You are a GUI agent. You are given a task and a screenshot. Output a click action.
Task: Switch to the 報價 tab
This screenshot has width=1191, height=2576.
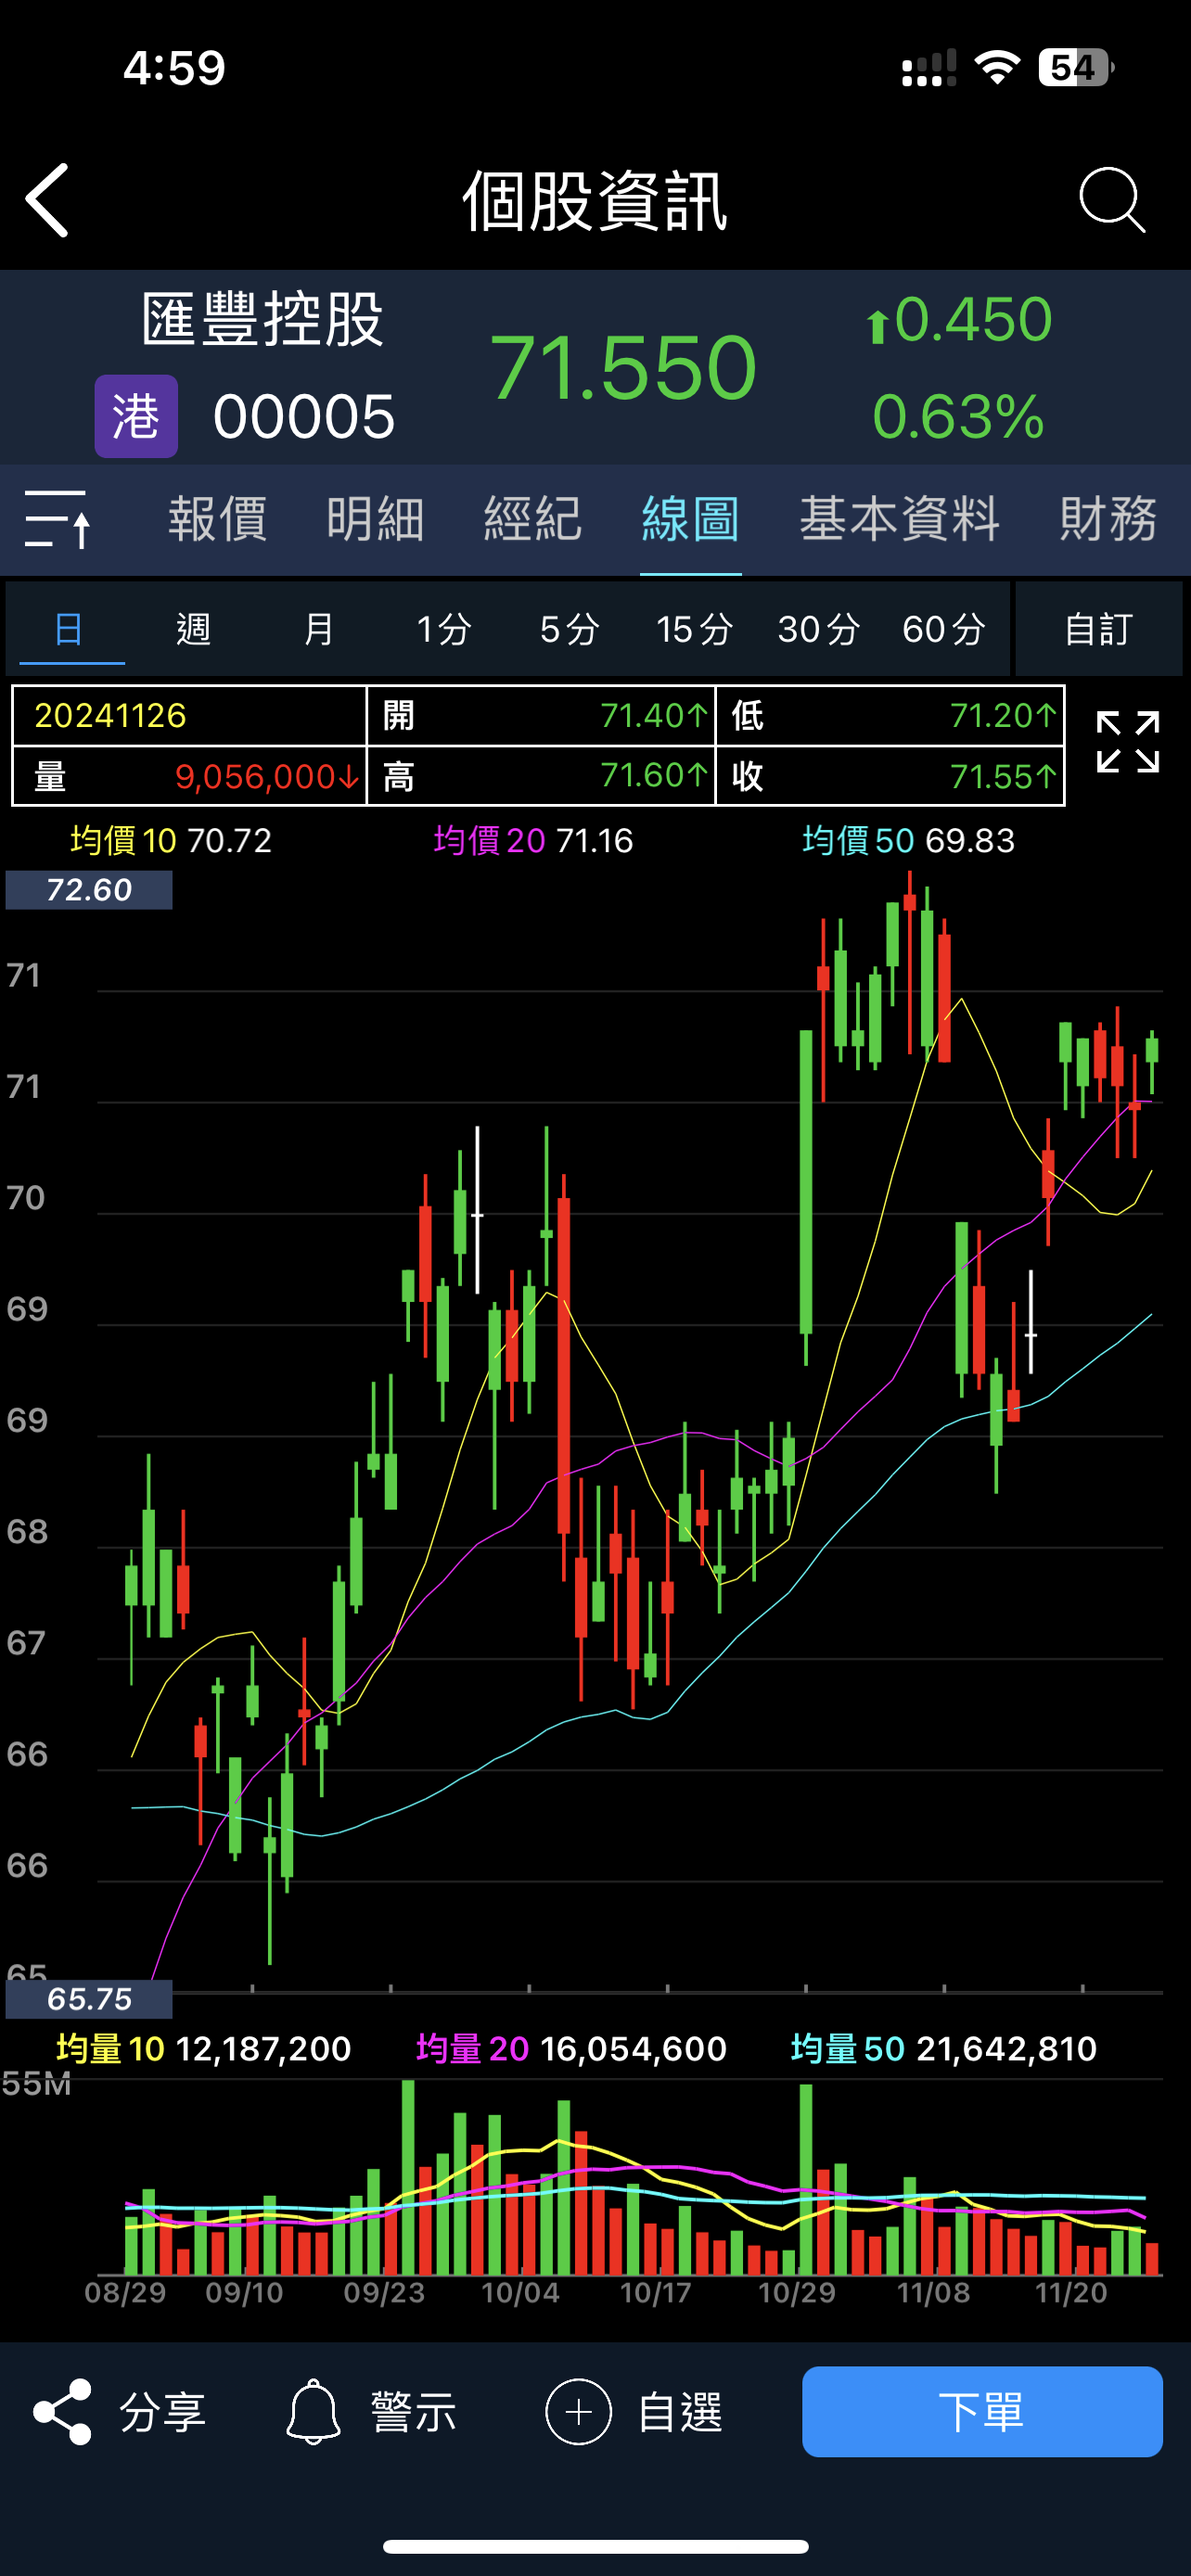pos(218,519)
